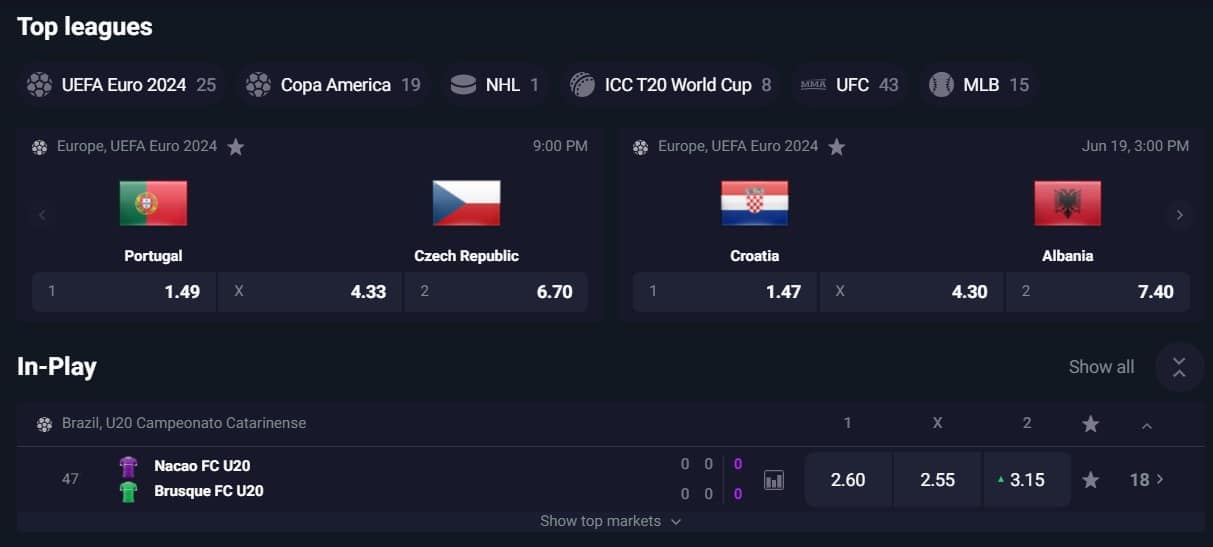Image resolution: width=1213 pixels, height=547 pixels.
Task: Collapse all In-Play sections icon
Action: 1179,367
